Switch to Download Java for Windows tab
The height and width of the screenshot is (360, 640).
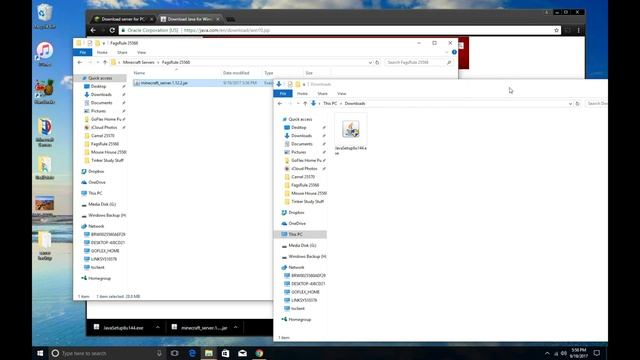[189, 19]
